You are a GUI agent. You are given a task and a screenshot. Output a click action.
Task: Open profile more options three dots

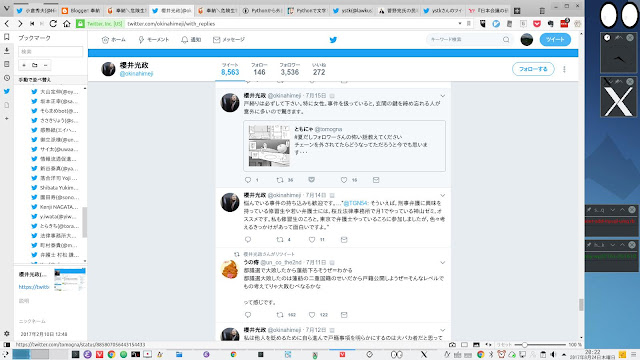click(564, 69)
